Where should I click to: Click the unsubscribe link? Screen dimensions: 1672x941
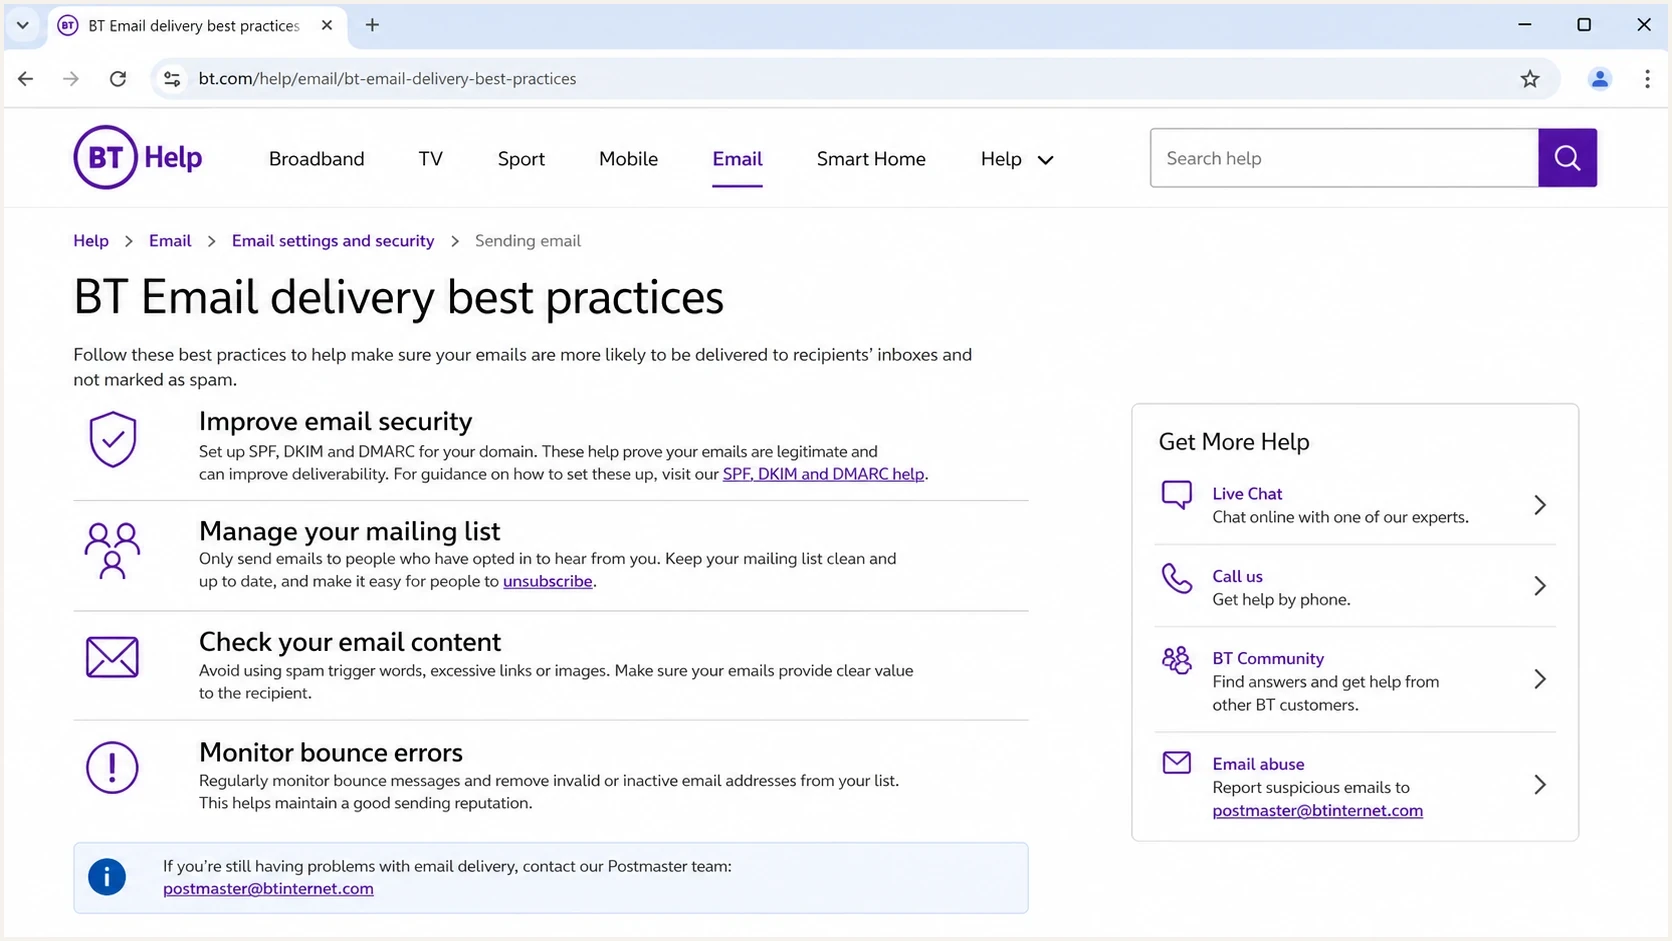548,581
